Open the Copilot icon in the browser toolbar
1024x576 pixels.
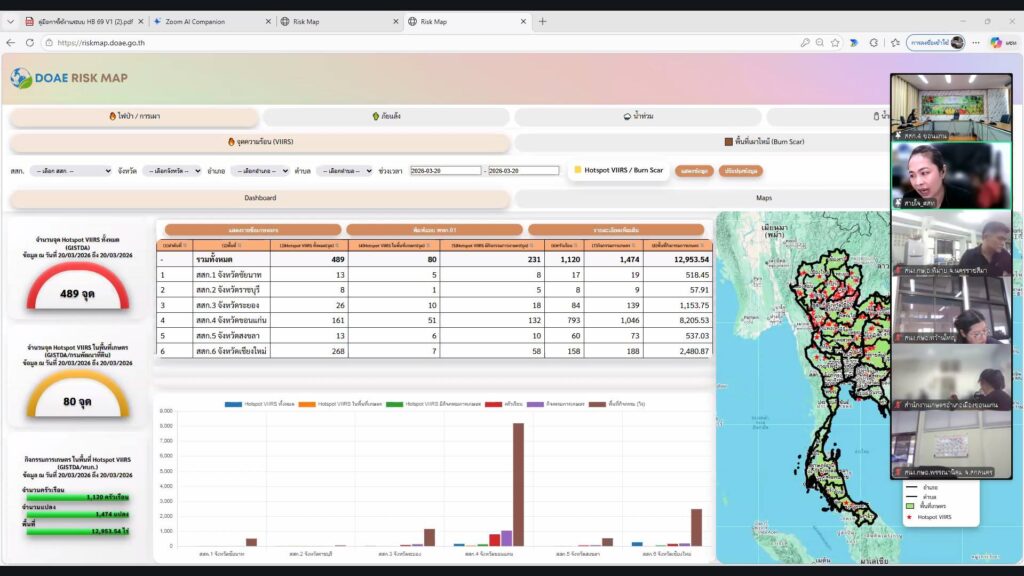995,43
